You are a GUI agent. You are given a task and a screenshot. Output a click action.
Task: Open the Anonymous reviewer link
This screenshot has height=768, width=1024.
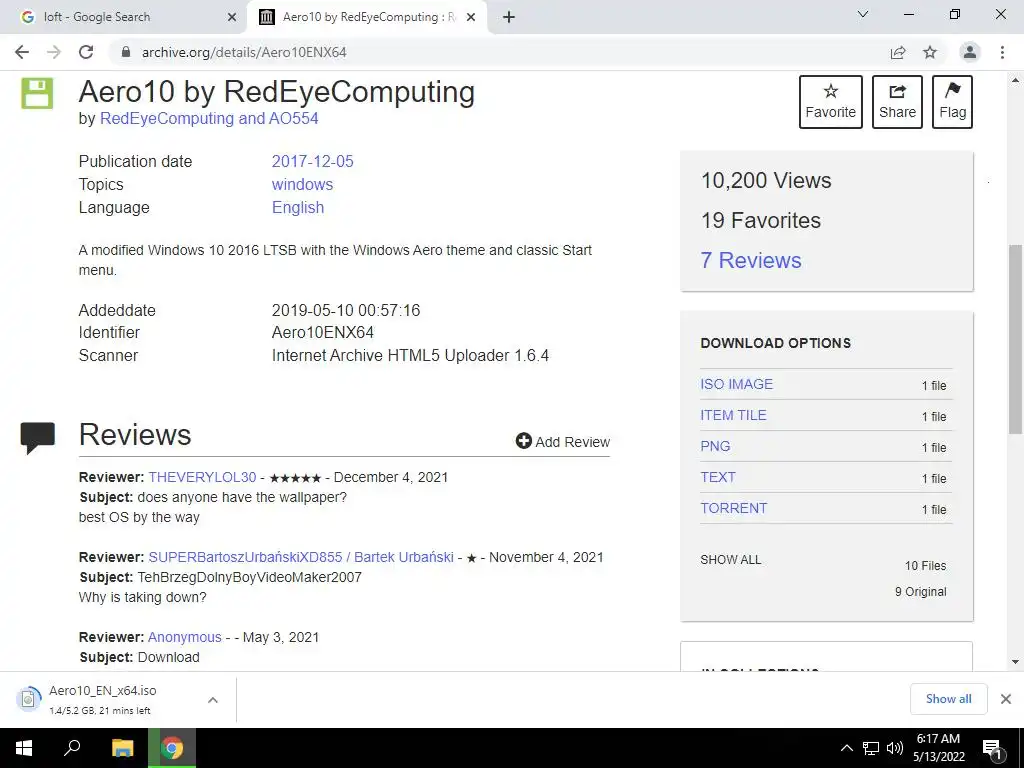[185, 637]
